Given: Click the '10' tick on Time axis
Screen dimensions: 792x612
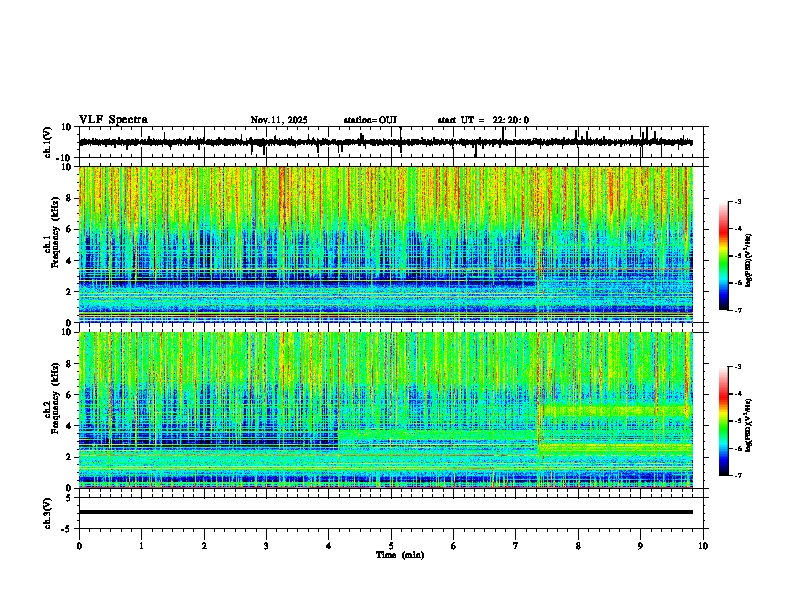Looking at the screenshot, I should 703,546.
